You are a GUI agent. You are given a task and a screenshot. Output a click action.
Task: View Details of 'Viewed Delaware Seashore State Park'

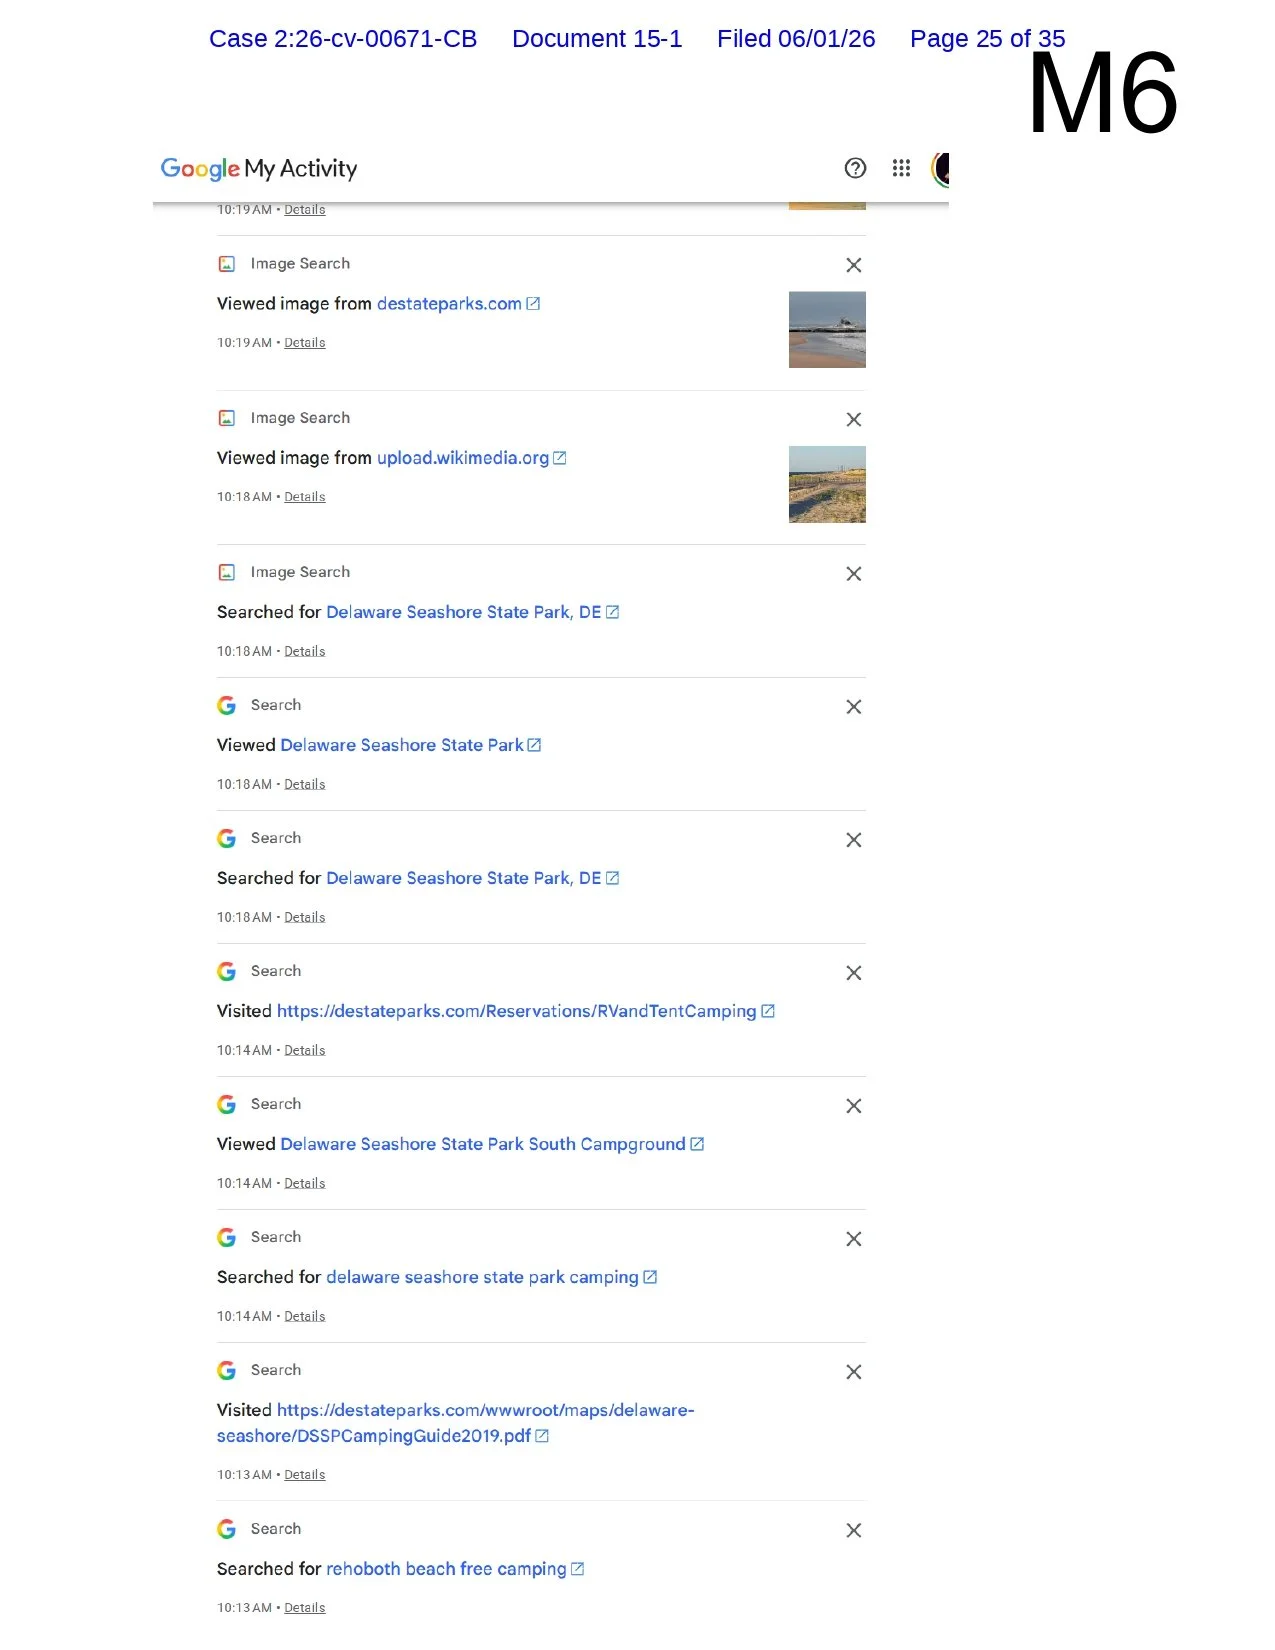[x=305, y=784]
